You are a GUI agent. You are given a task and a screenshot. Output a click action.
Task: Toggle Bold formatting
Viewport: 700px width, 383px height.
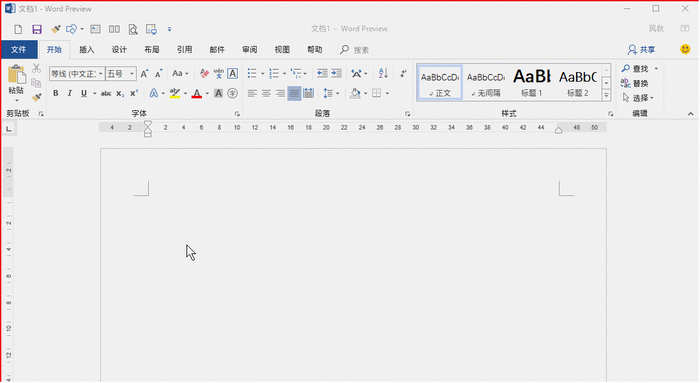(55, 93)
